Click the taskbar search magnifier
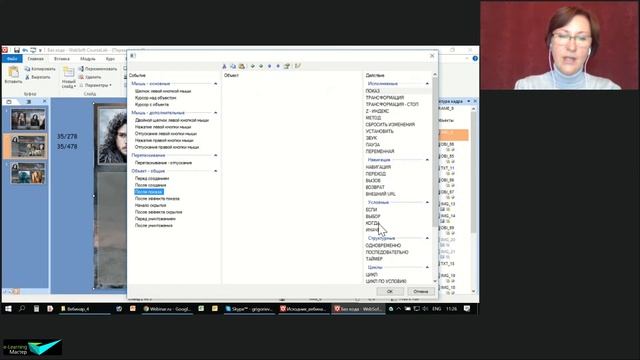 pyautogui.click(x=22, y=309)
